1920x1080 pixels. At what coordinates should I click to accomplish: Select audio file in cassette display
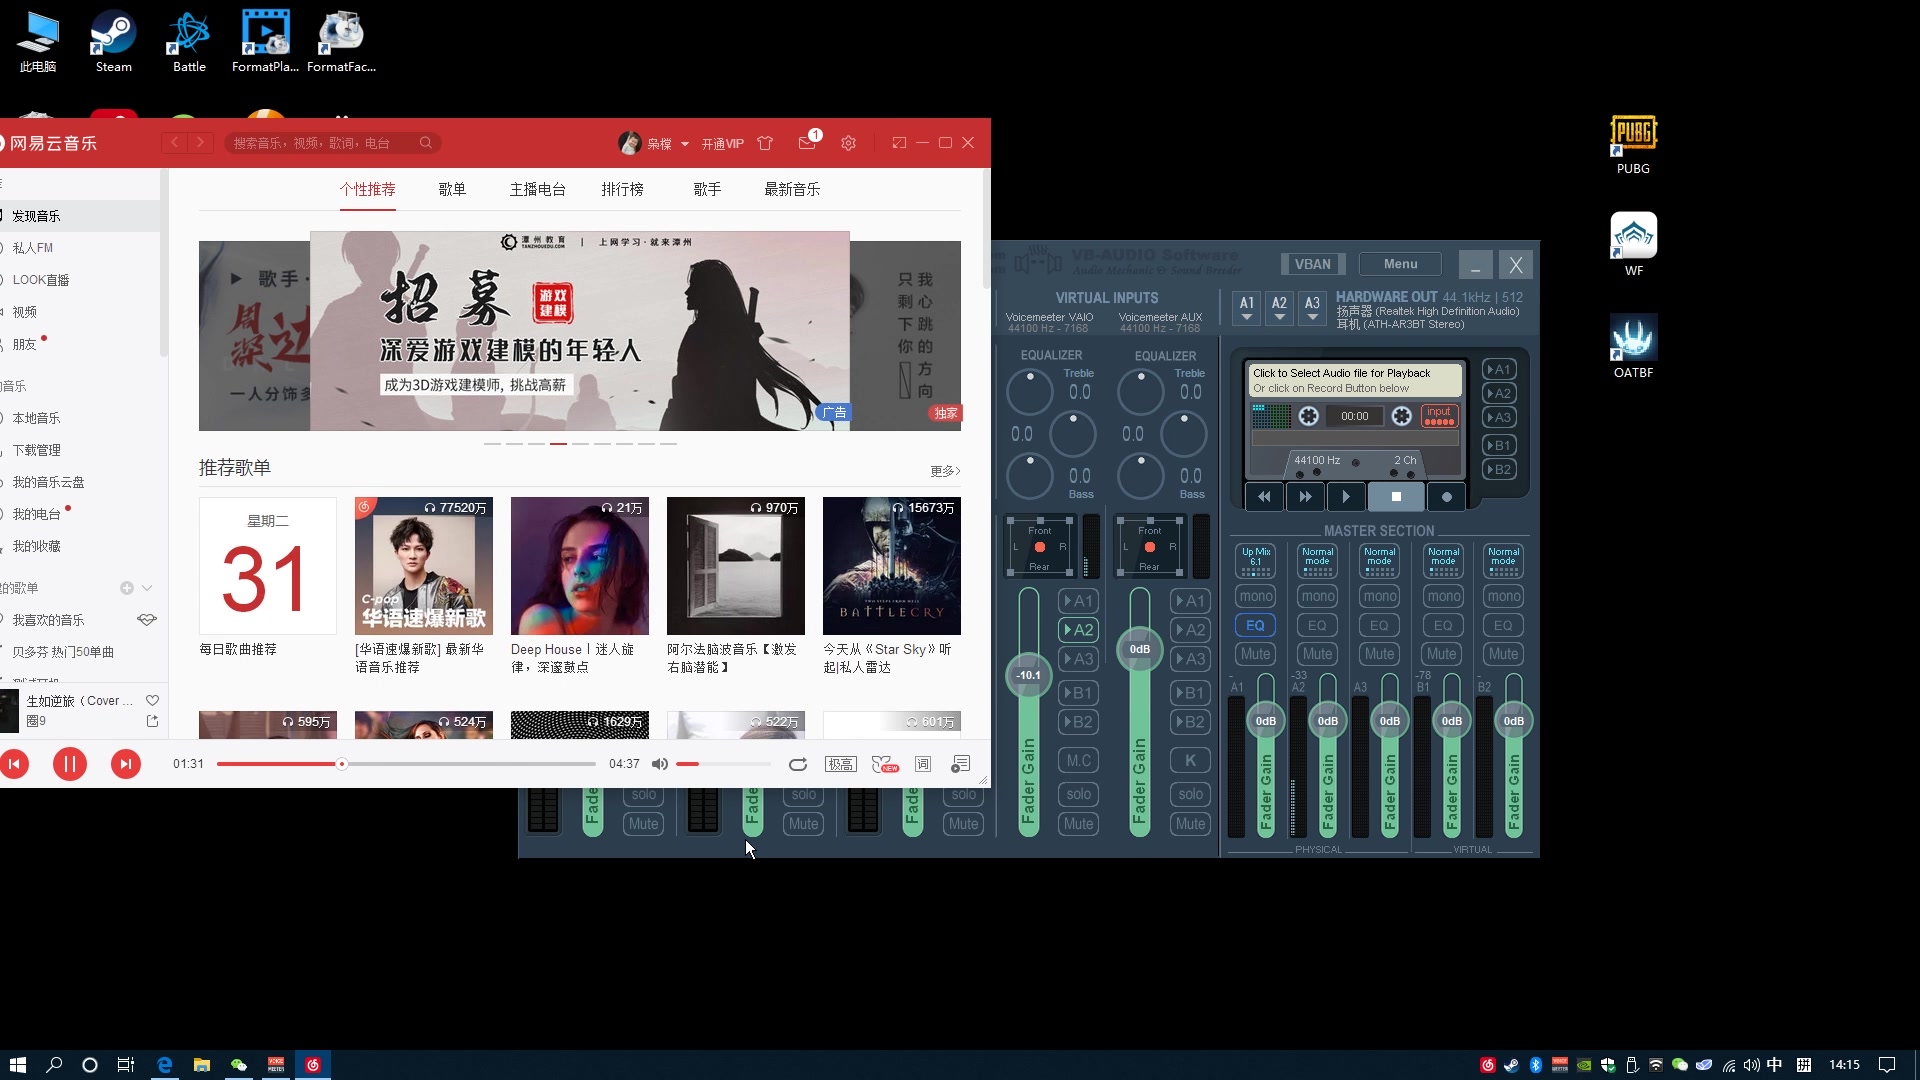1355,380
